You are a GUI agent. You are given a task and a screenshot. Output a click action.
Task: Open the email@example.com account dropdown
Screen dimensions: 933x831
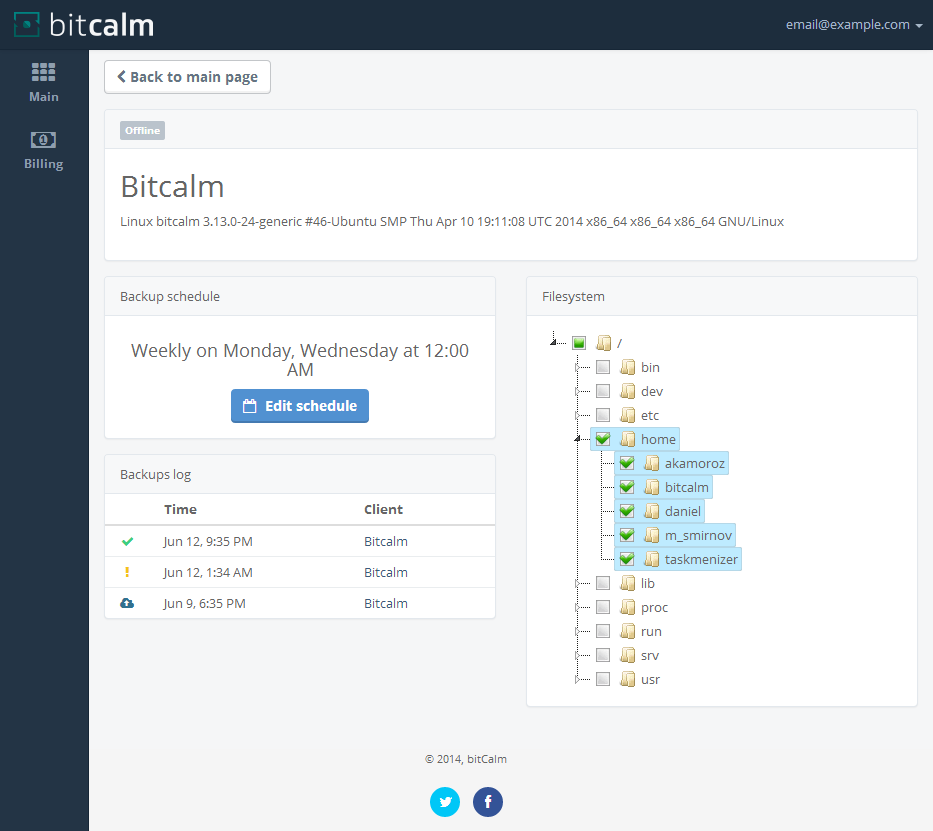[854, 24]
